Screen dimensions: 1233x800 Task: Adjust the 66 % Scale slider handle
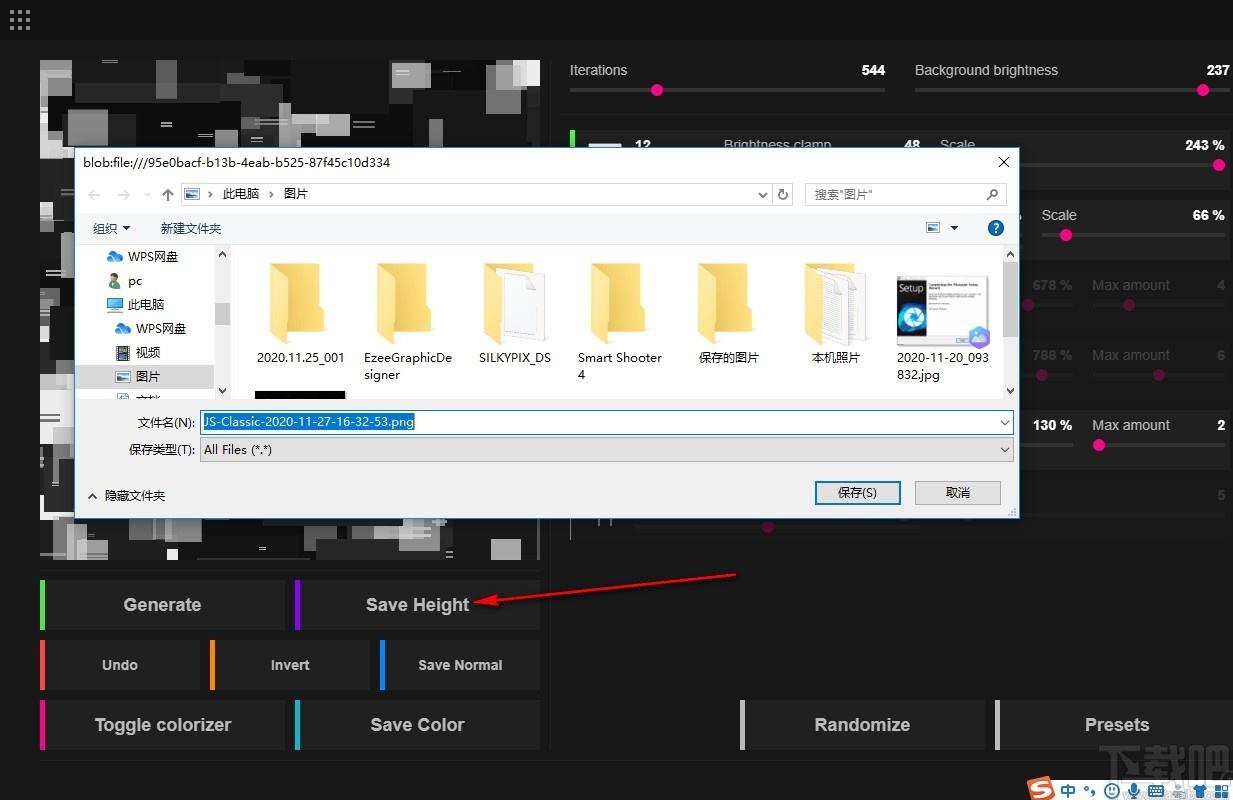point(1066,235)
